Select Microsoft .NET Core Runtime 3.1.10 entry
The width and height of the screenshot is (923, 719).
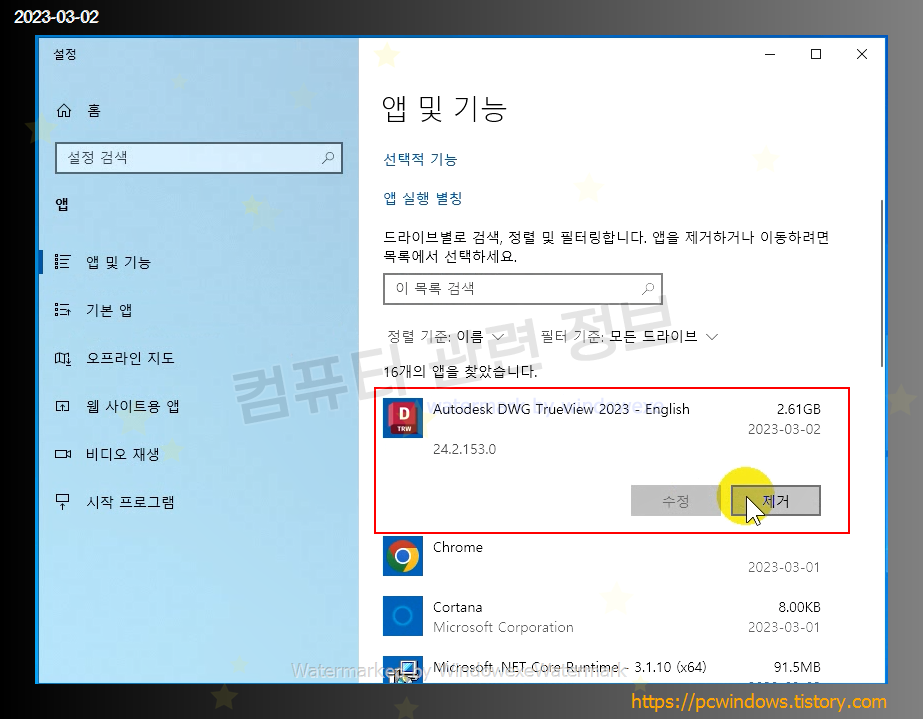[569, 667]
